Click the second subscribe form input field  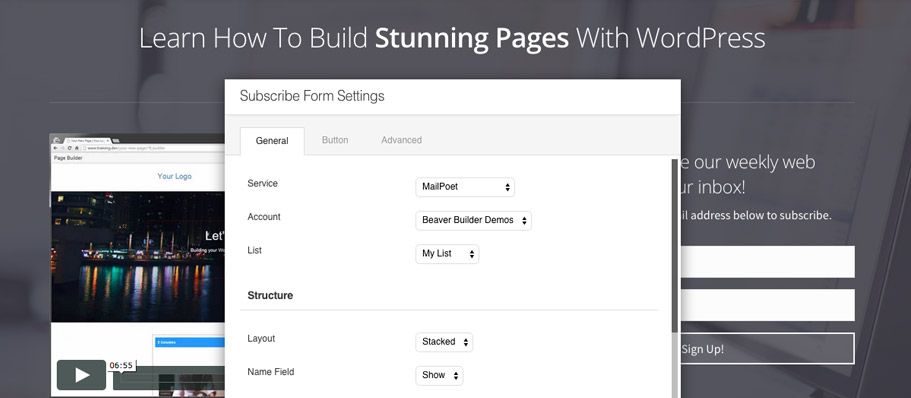coord(767,305)
